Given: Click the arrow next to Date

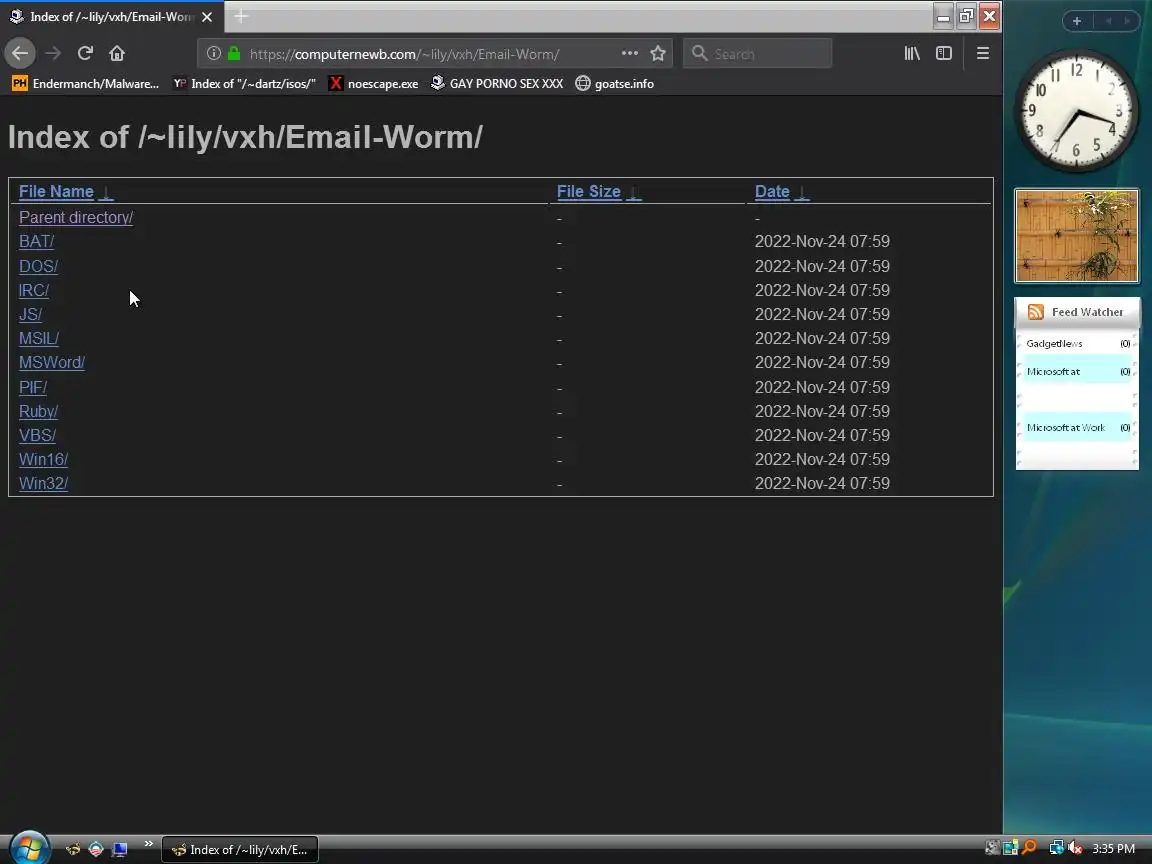Looking at the screenshot, I should click(x=802, y=192).
